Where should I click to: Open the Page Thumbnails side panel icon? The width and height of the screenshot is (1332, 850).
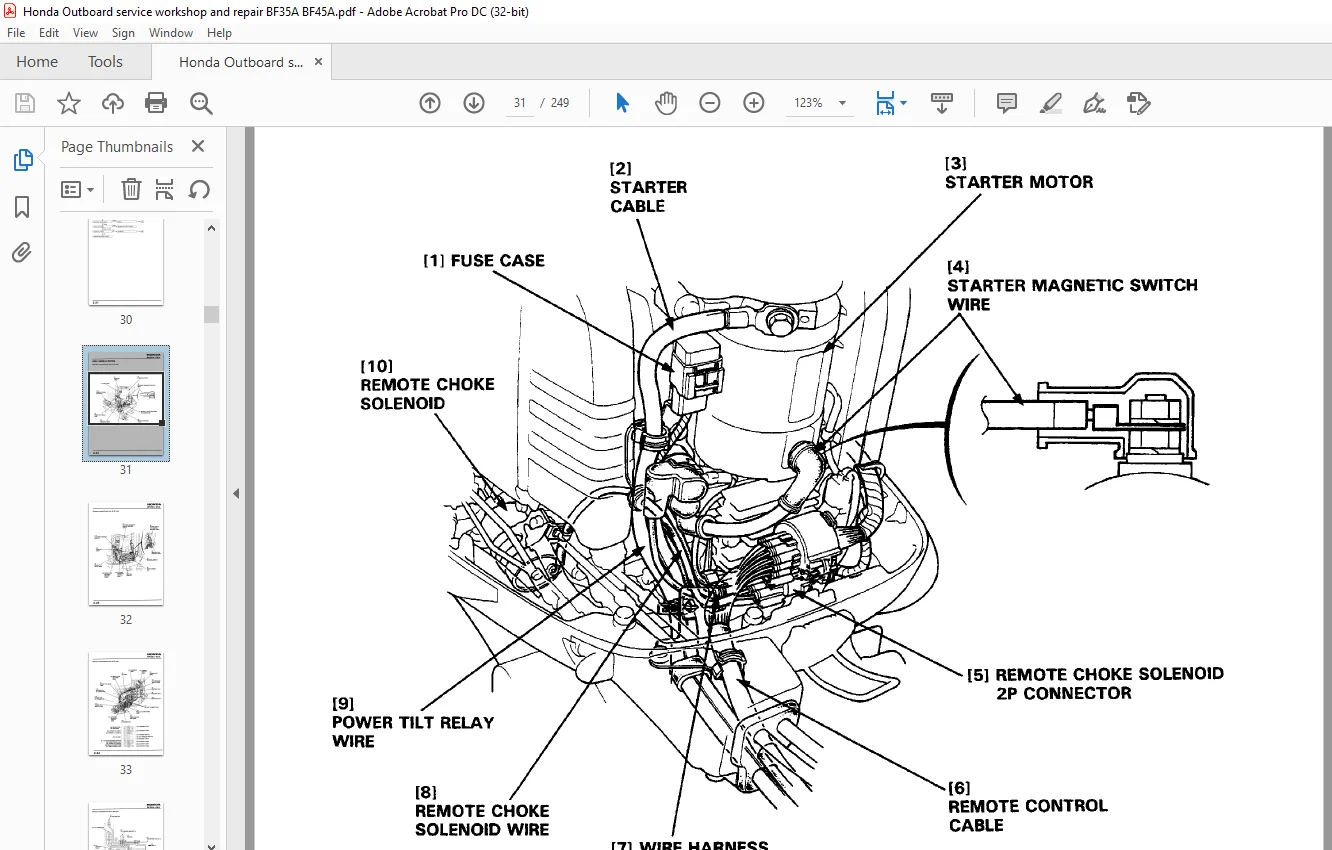point(22,160)
